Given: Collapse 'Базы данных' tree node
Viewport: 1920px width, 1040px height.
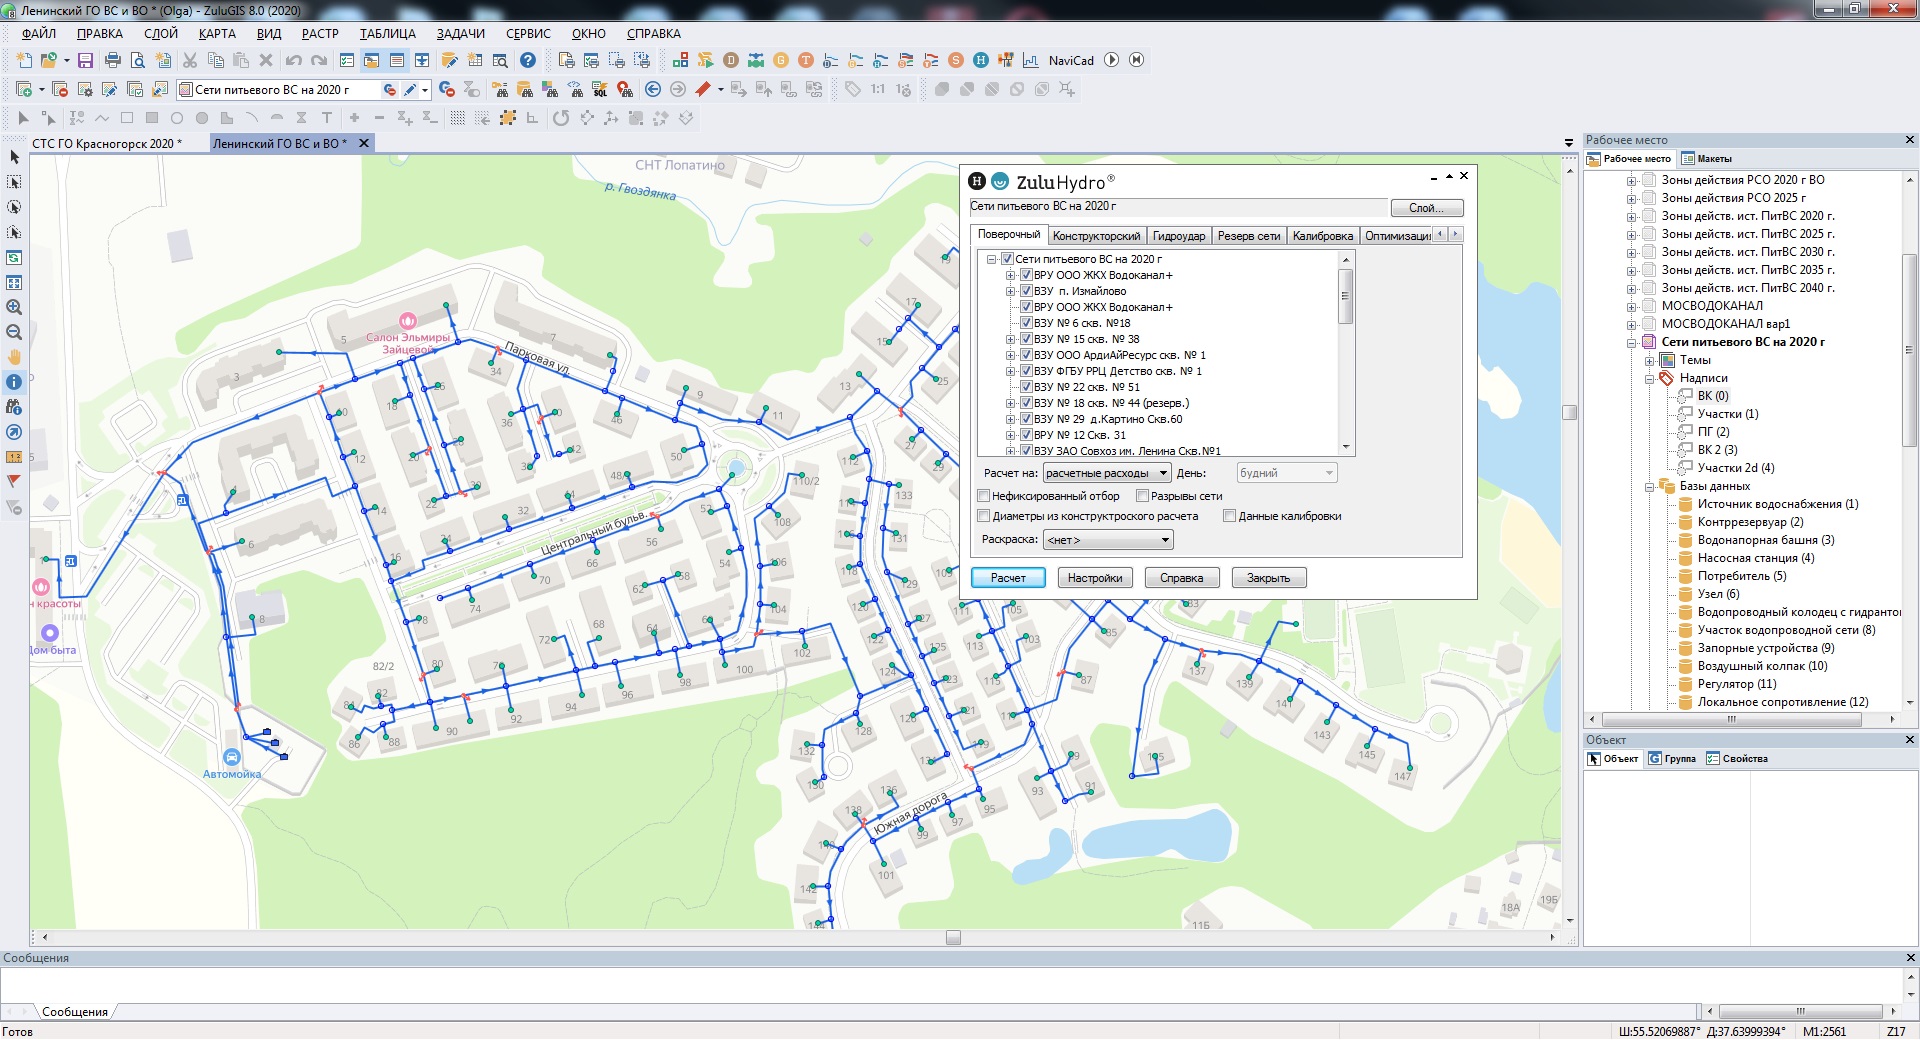Looking at the screenshot, I should (1649, 487).
